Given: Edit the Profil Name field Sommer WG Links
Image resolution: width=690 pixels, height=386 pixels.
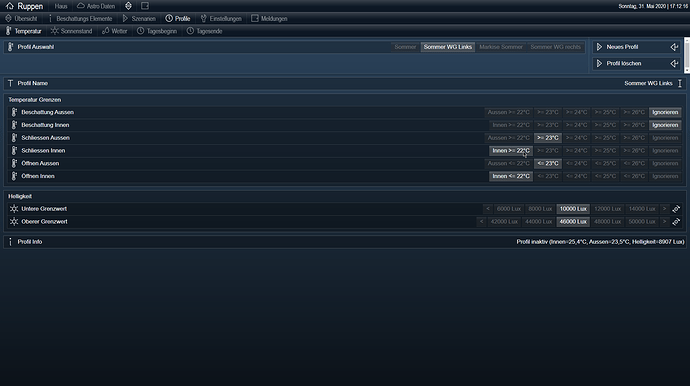Looking at the screenshot, I should click(x=648, y=83).
